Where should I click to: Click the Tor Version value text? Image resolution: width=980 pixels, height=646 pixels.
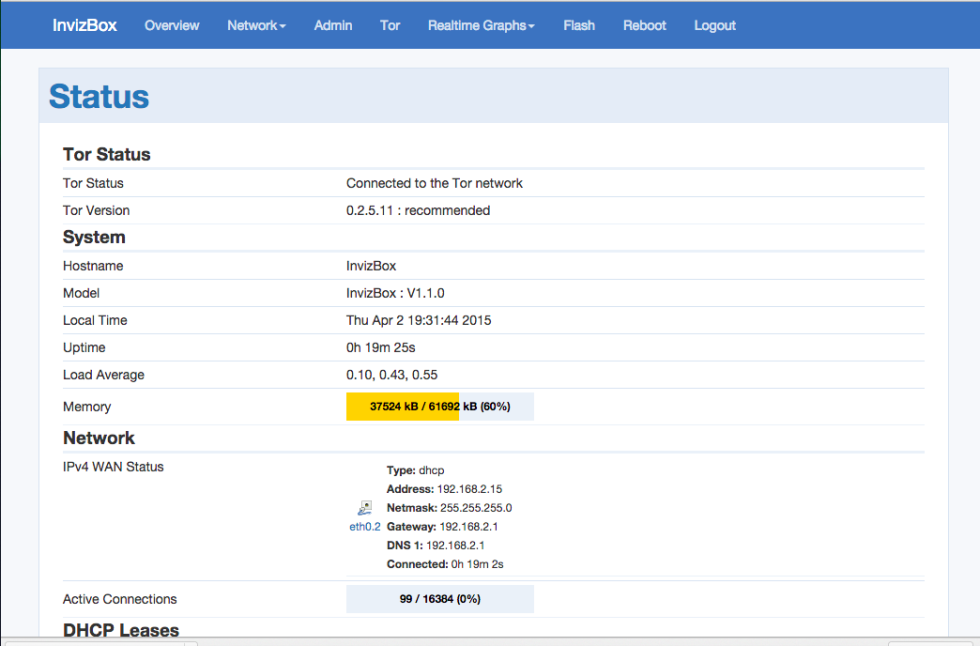tap(418, 210)
